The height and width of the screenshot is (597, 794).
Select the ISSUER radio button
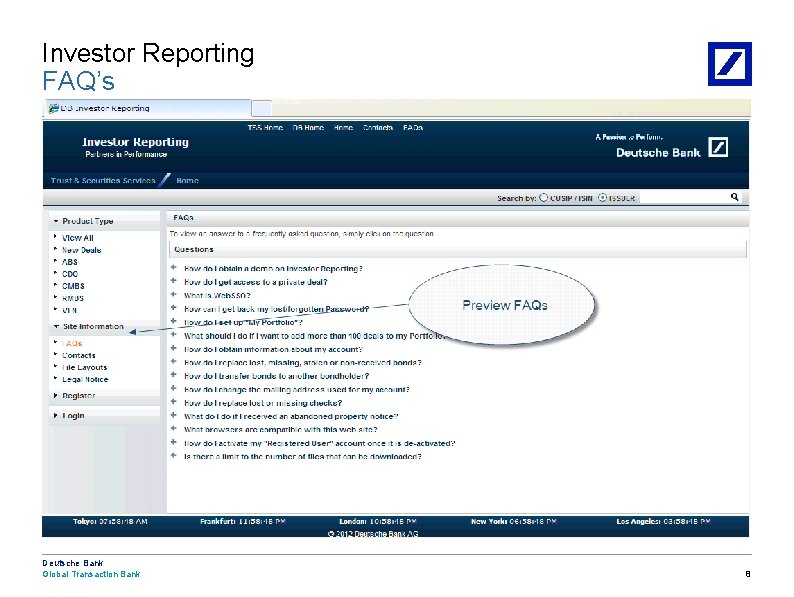(602, 197)
